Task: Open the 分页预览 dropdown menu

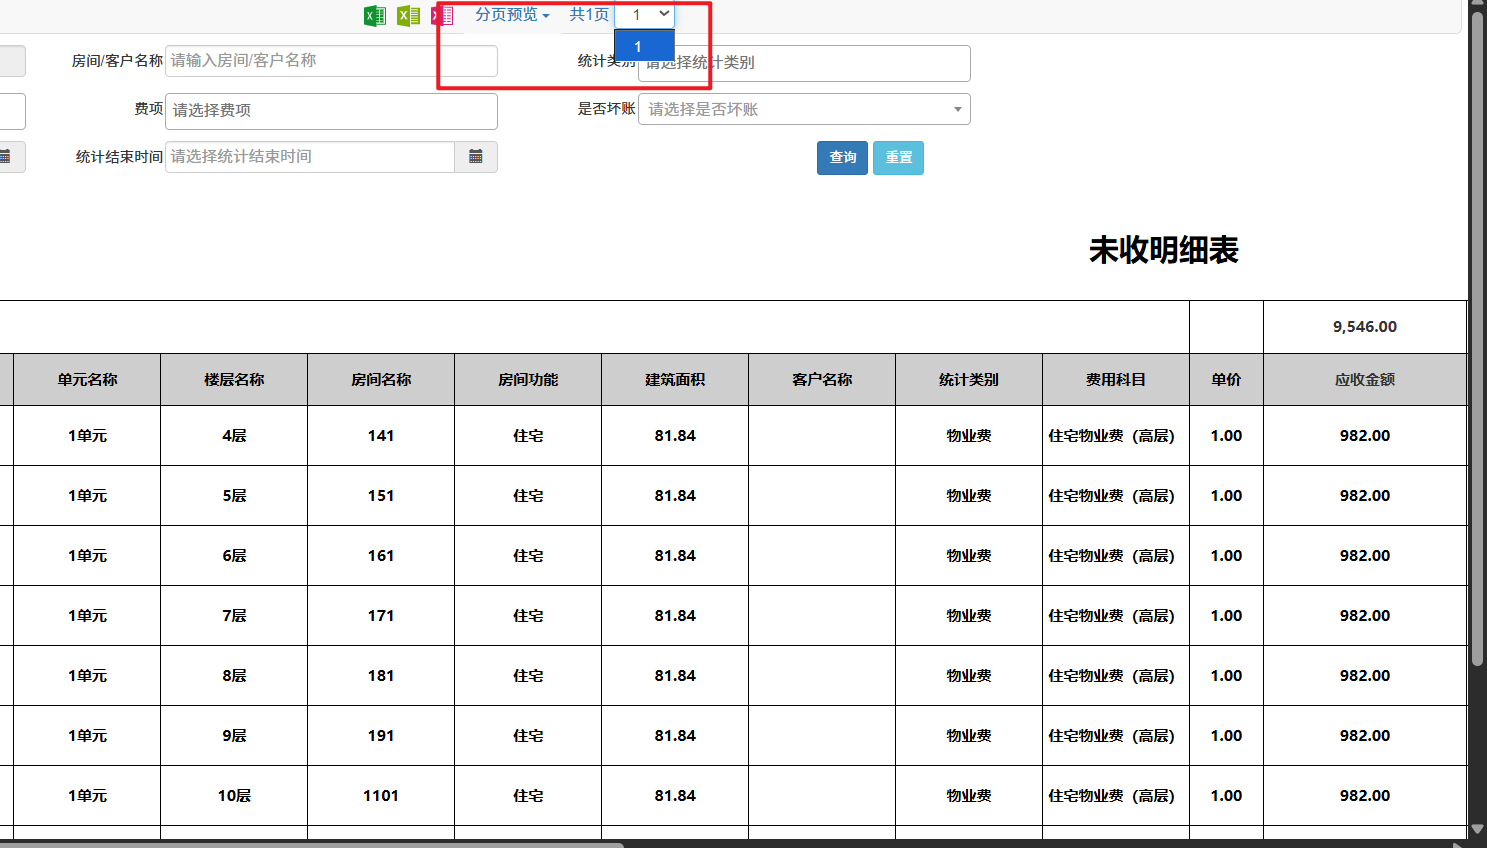Action: tap(512, 15)
